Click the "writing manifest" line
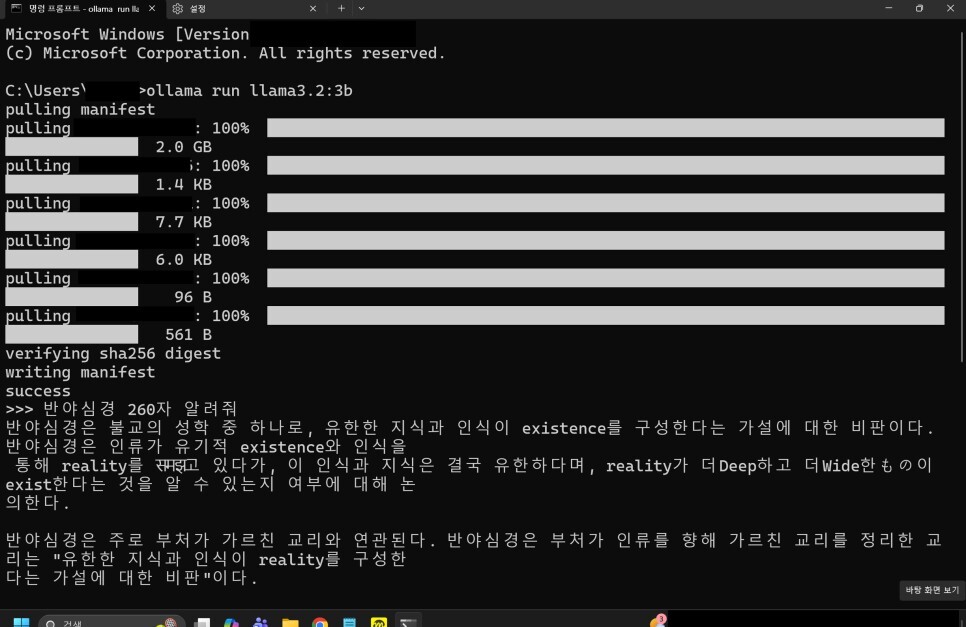This screenshot has width=966, height=627. pos(80,373)
